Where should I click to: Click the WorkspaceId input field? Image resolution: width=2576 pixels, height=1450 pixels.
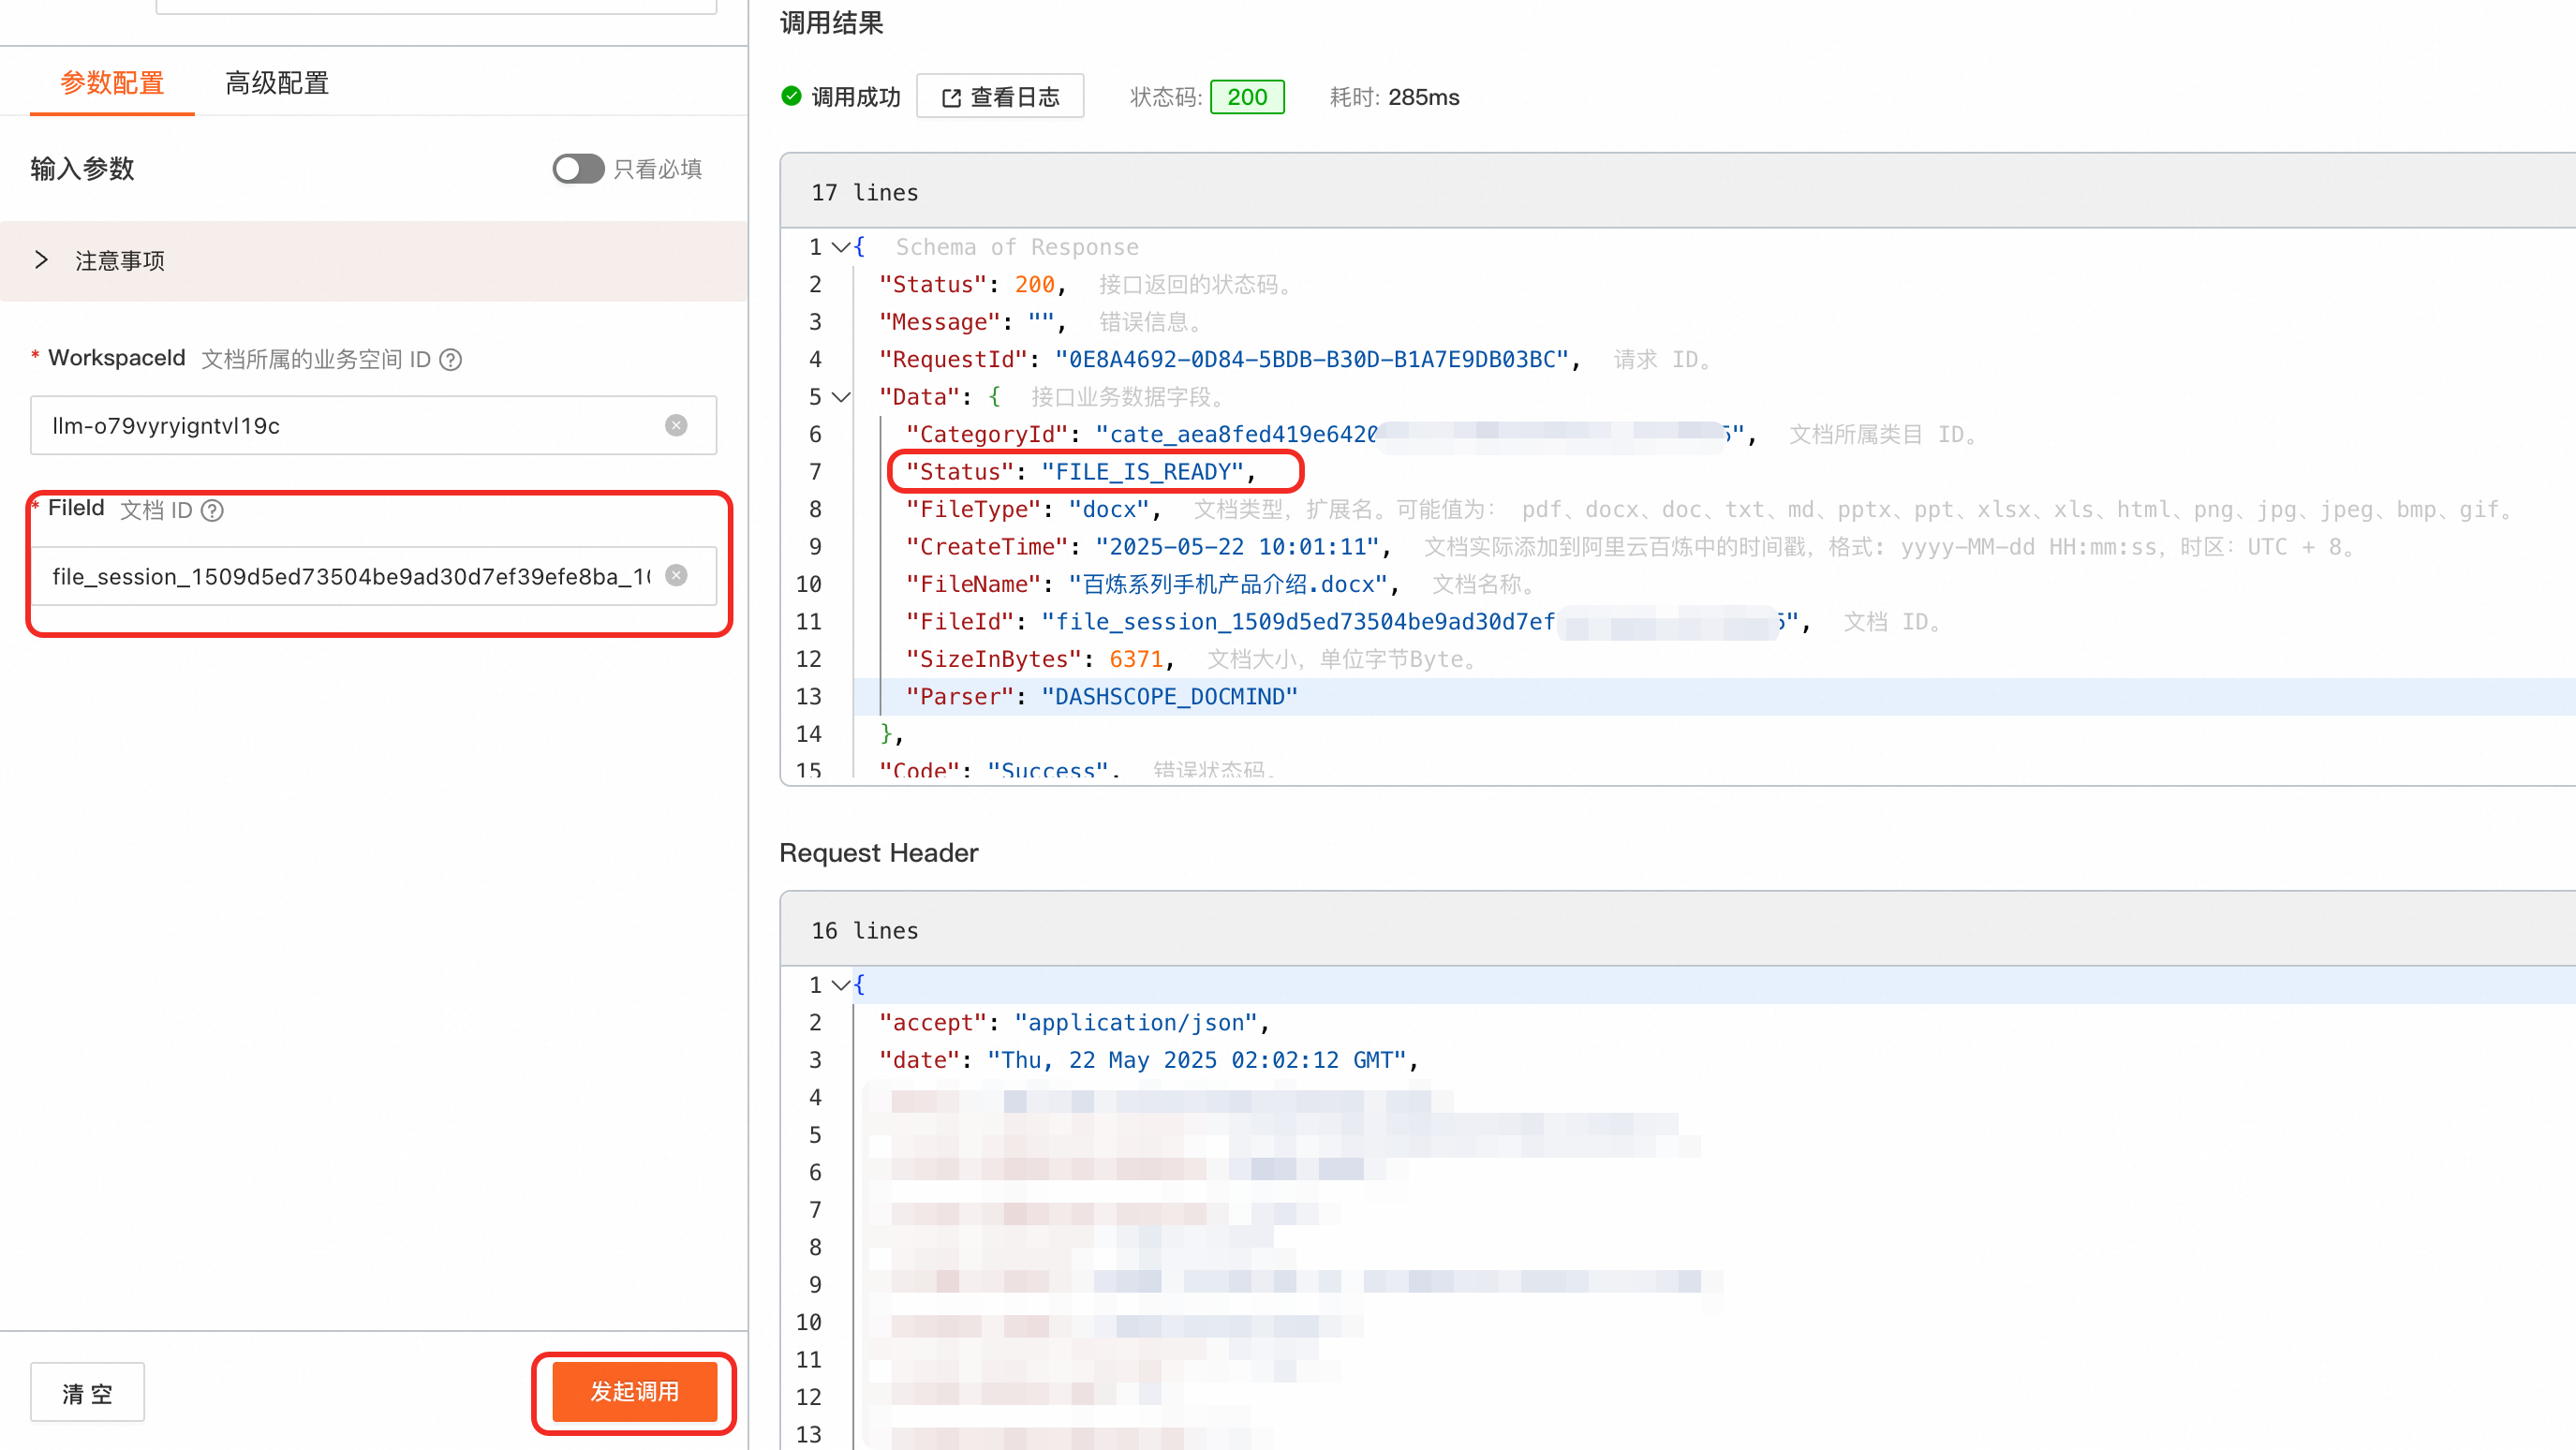point(373,426)
